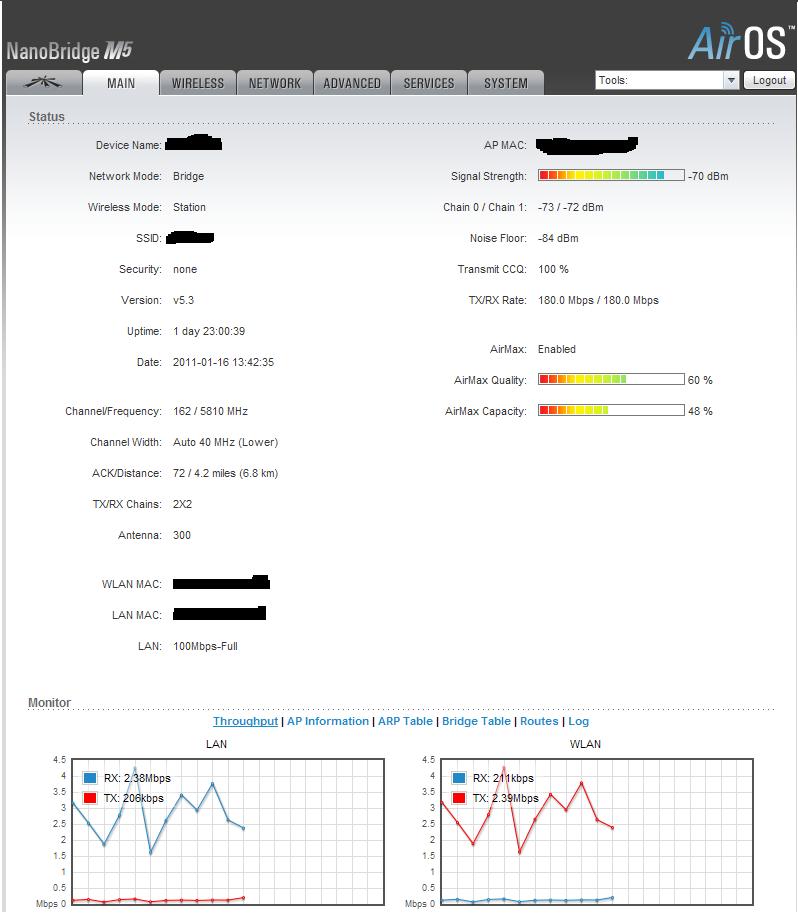View the Routes link
This screenshot has height=915, width=798.
tap(539, 721)
